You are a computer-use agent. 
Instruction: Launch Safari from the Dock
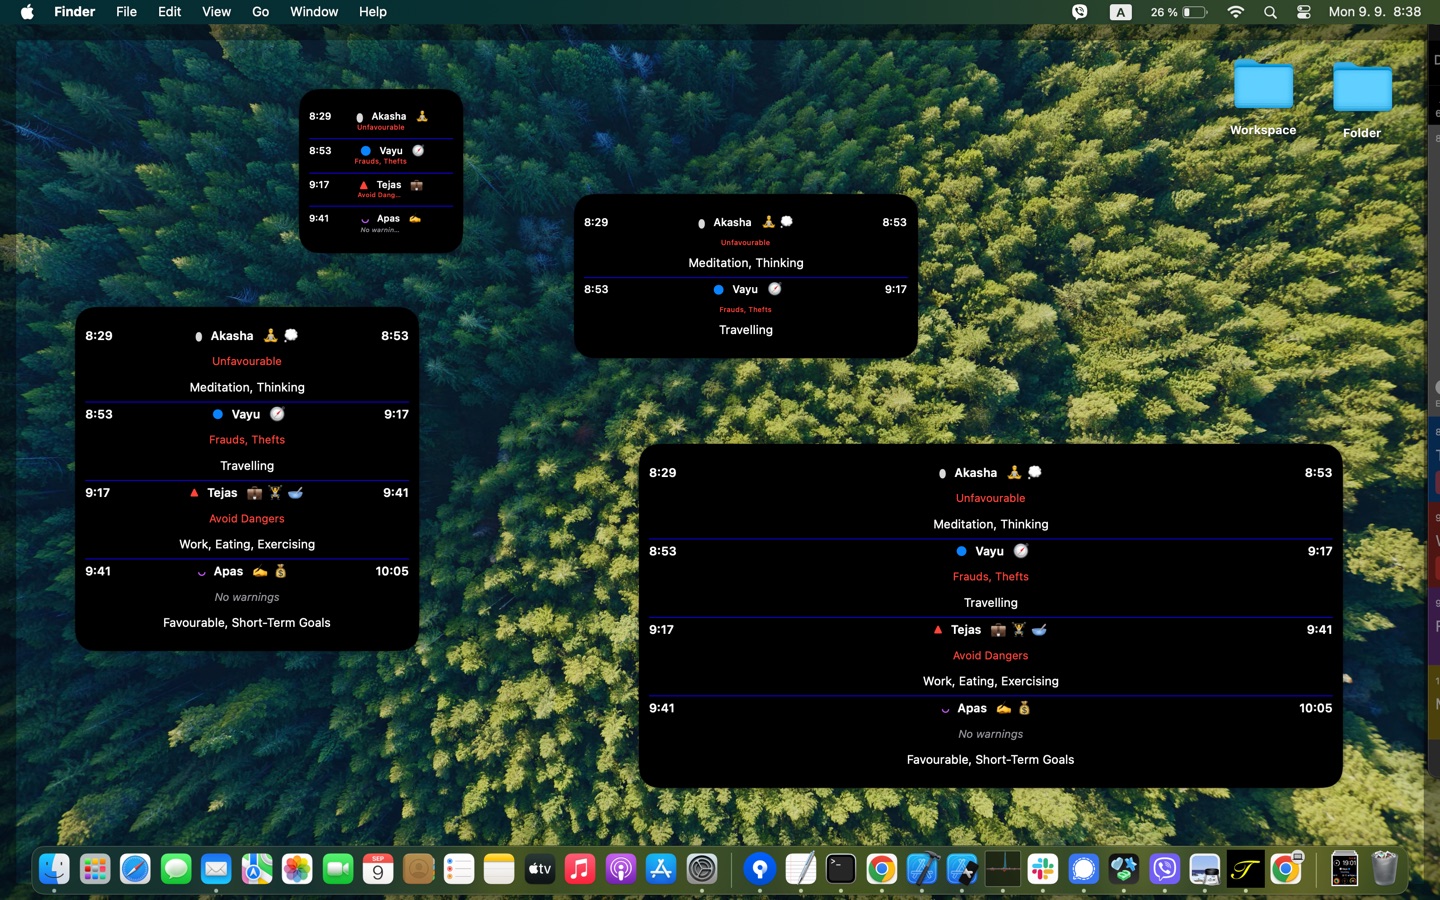tap(135, 869)
